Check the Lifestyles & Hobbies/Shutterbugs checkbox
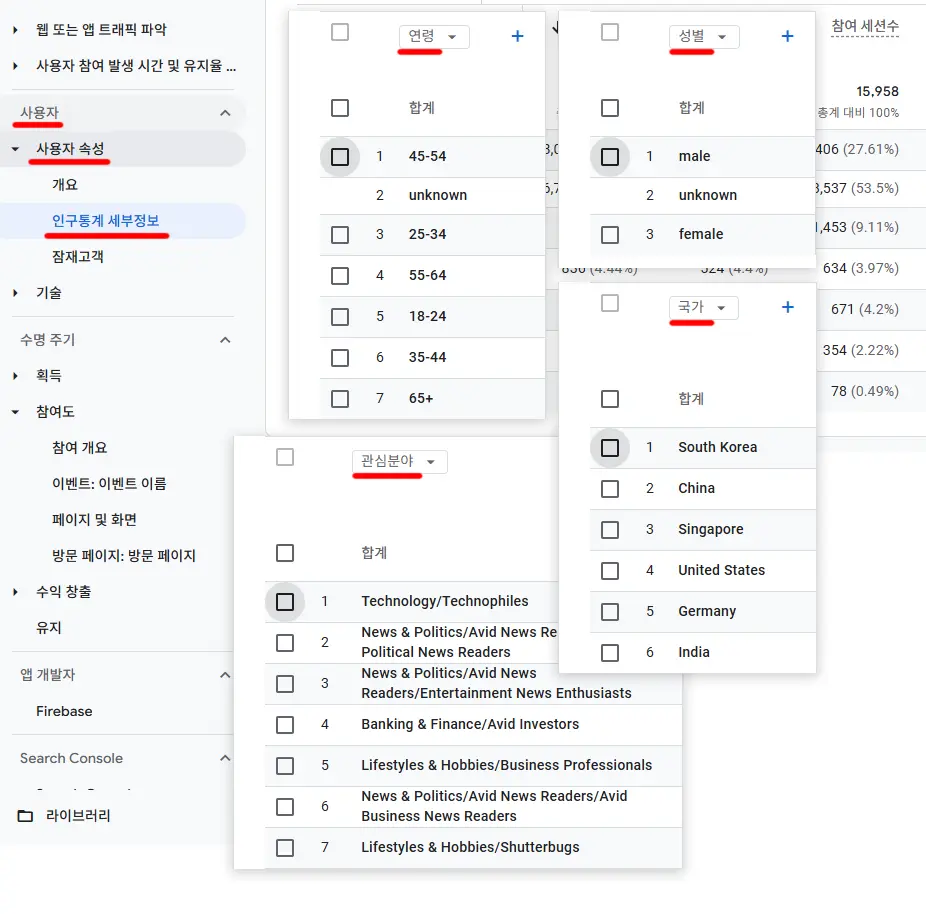This screenshot has width=926, height=914. click(285, 848)
